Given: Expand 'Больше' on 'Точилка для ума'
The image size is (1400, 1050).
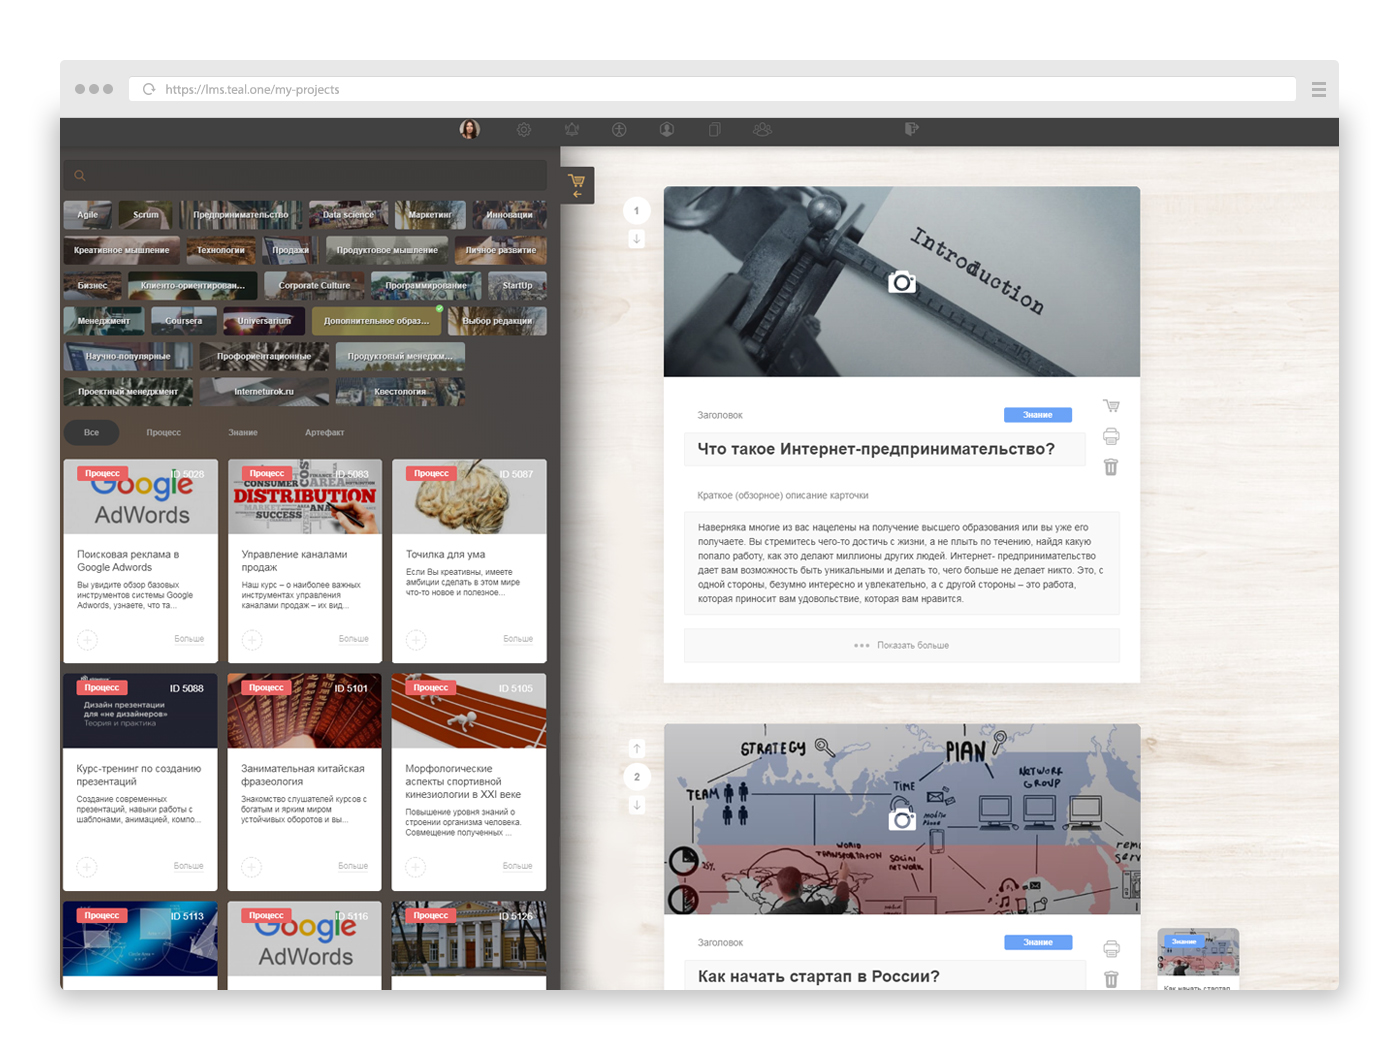Looking at the screenshot, I should tap(518, 639).
